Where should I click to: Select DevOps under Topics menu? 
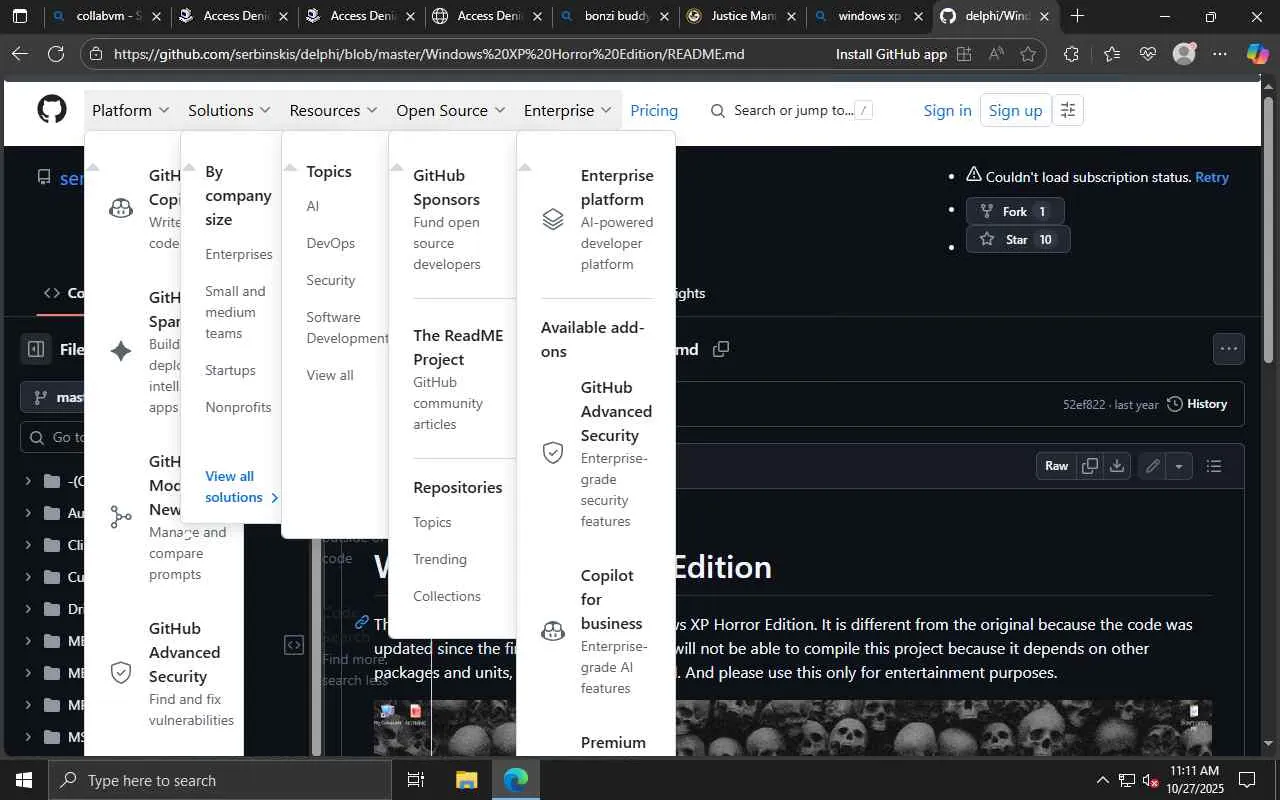click(331, 243)
